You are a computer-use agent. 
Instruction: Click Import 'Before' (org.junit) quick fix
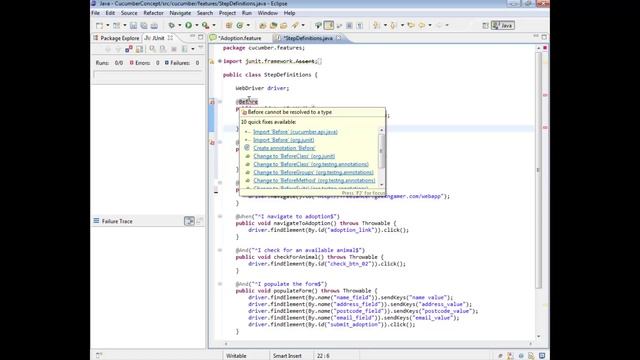[x=284, y=140]
